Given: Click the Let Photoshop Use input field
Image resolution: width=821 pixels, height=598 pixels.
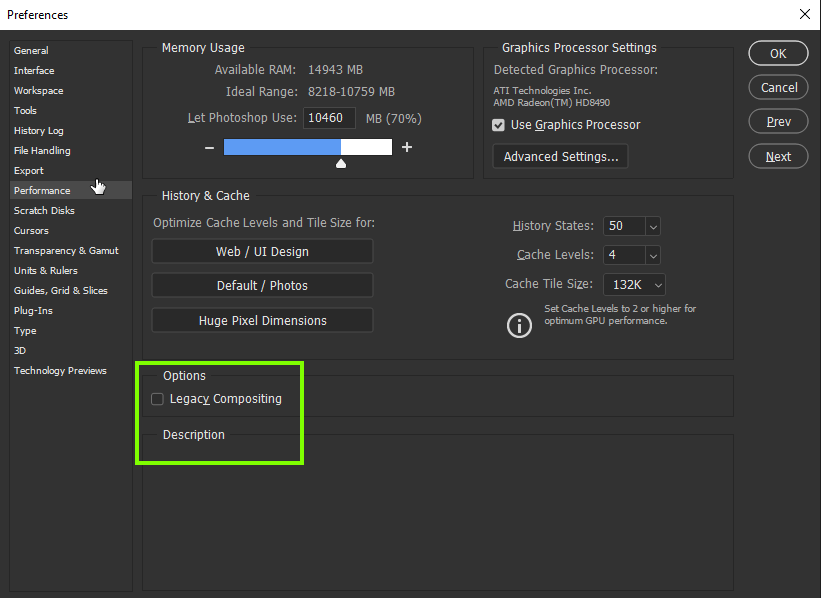Looking at the screenshot, I should pyautogui.click(x=330, y=118).
